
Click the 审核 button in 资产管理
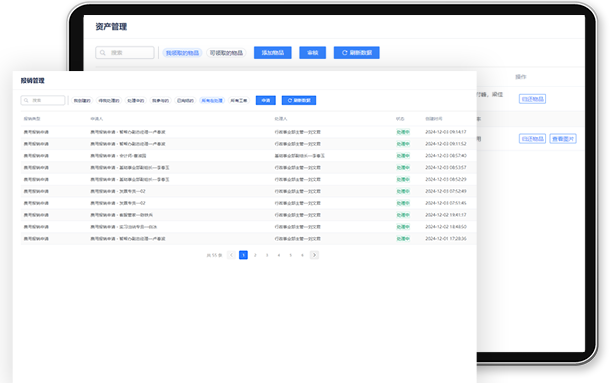(x=312, y=53)
